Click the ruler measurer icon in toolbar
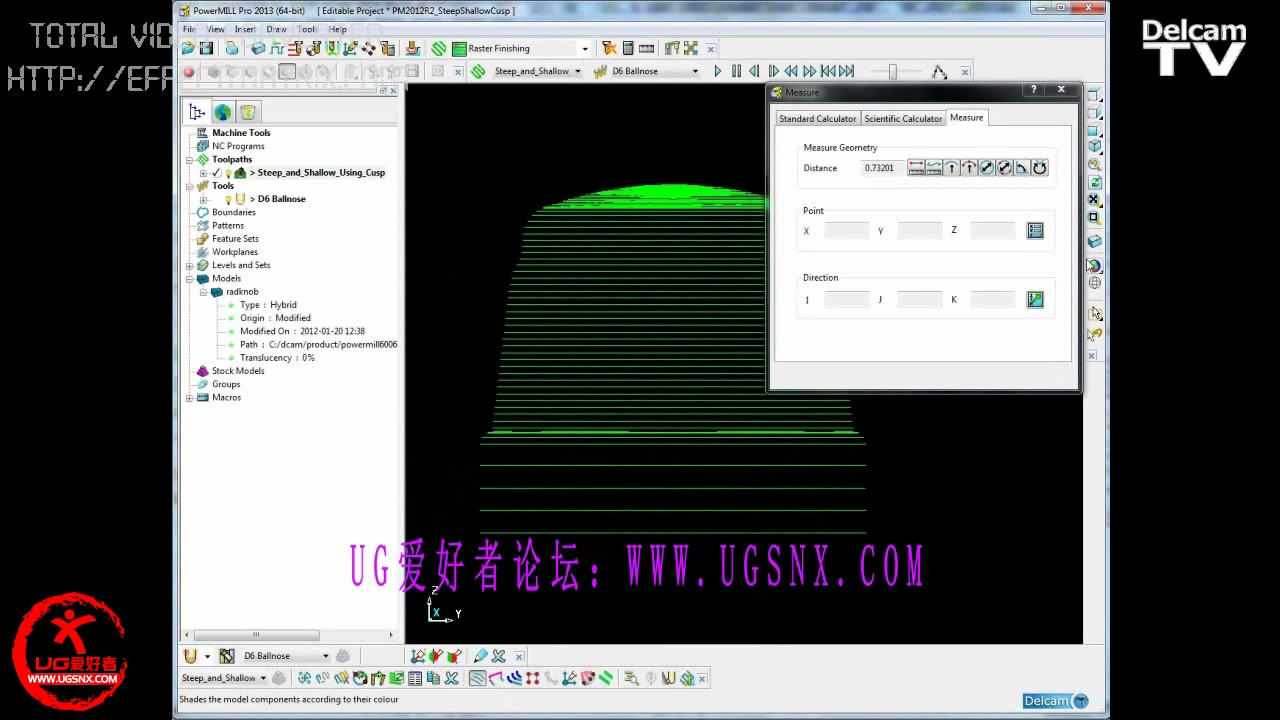Viewport: 1280px width, 720px height. 646,48
